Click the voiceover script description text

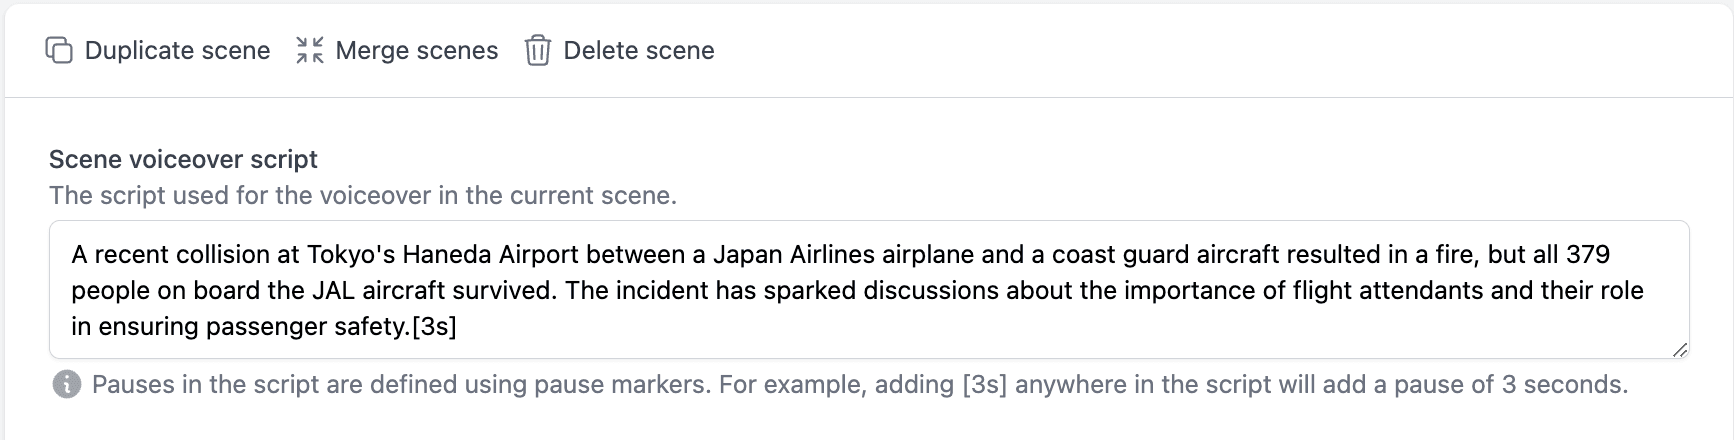[363, 195]
